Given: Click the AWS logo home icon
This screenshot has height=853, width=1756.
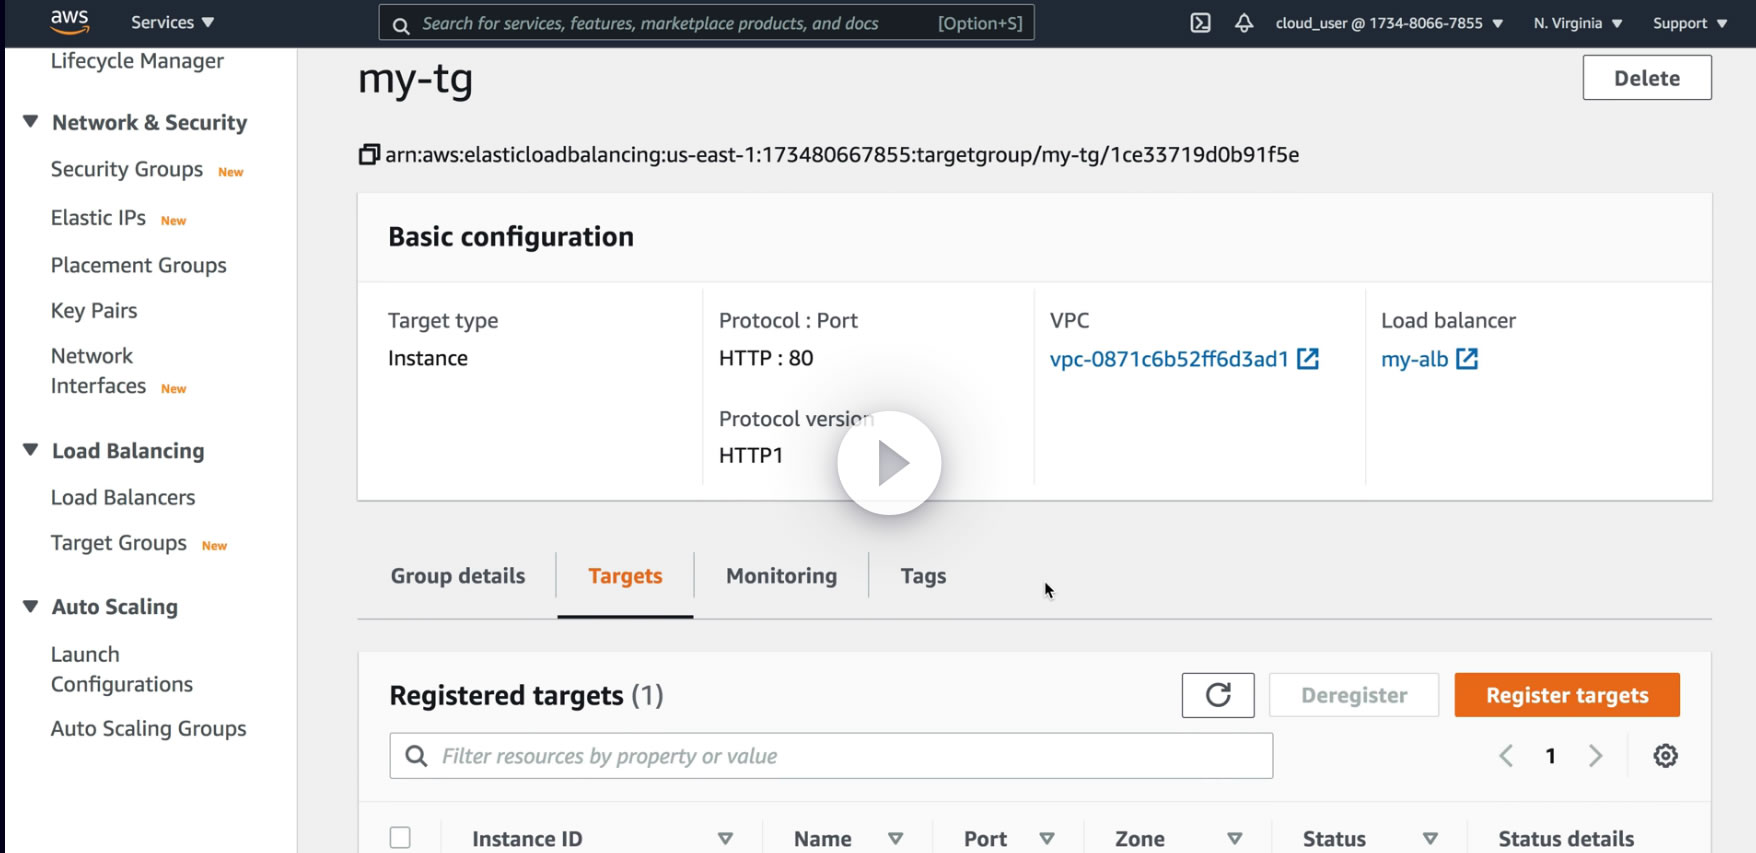Looking at the screenshot, I should [69, 21].
